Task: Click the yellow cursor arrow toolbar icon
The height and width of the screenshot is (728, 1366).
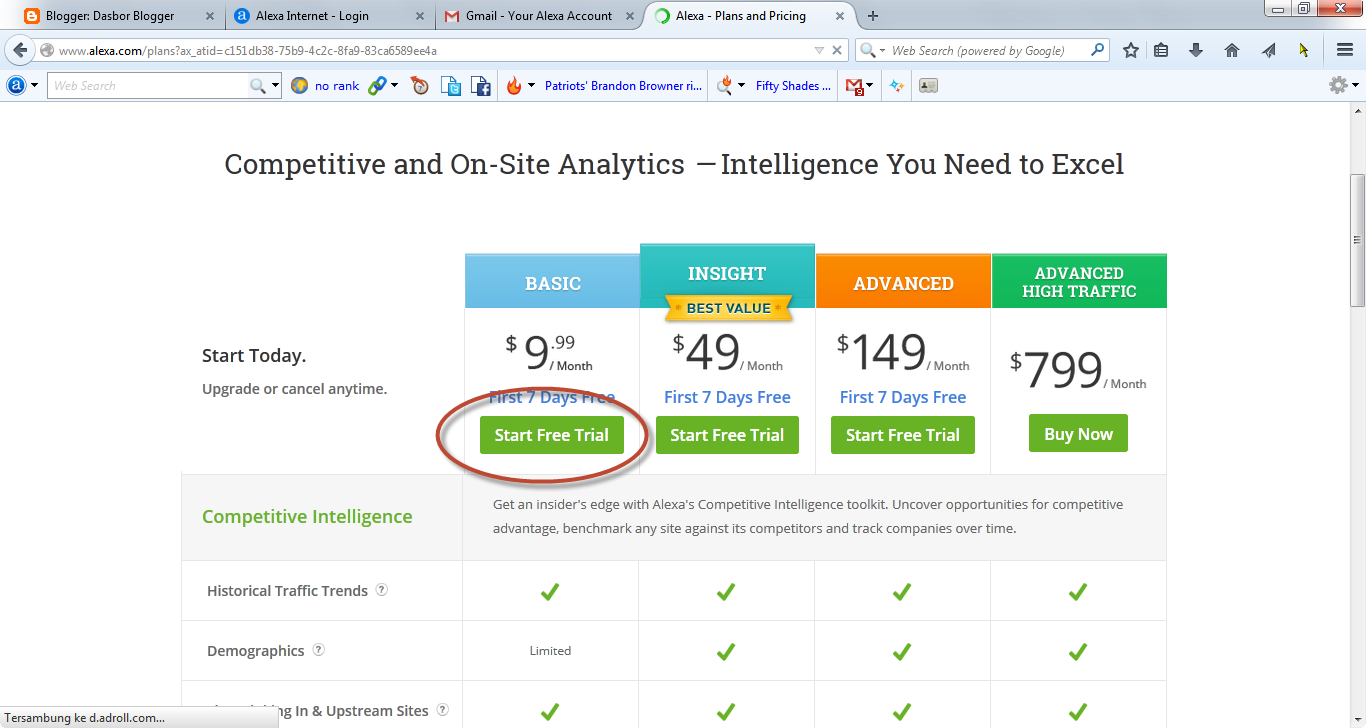Action: tap(1304, 50)
